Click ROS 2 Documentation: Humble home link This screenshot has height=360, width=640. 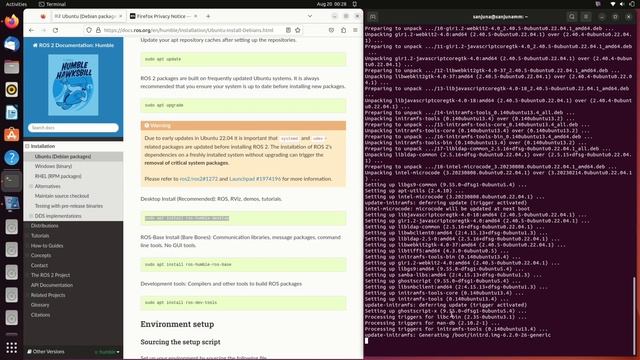[x=73, y=45]
